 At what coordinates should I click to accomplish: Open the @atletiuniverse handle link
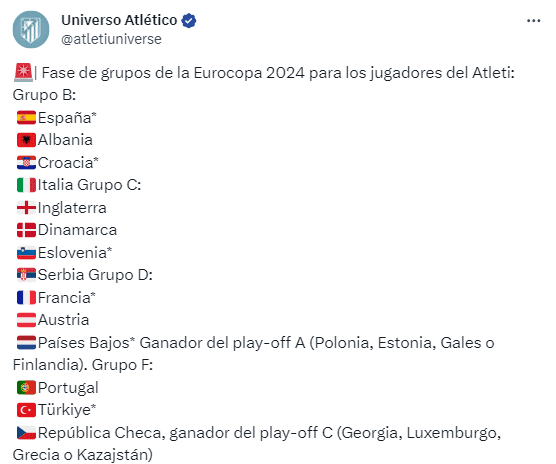[111, 39]
